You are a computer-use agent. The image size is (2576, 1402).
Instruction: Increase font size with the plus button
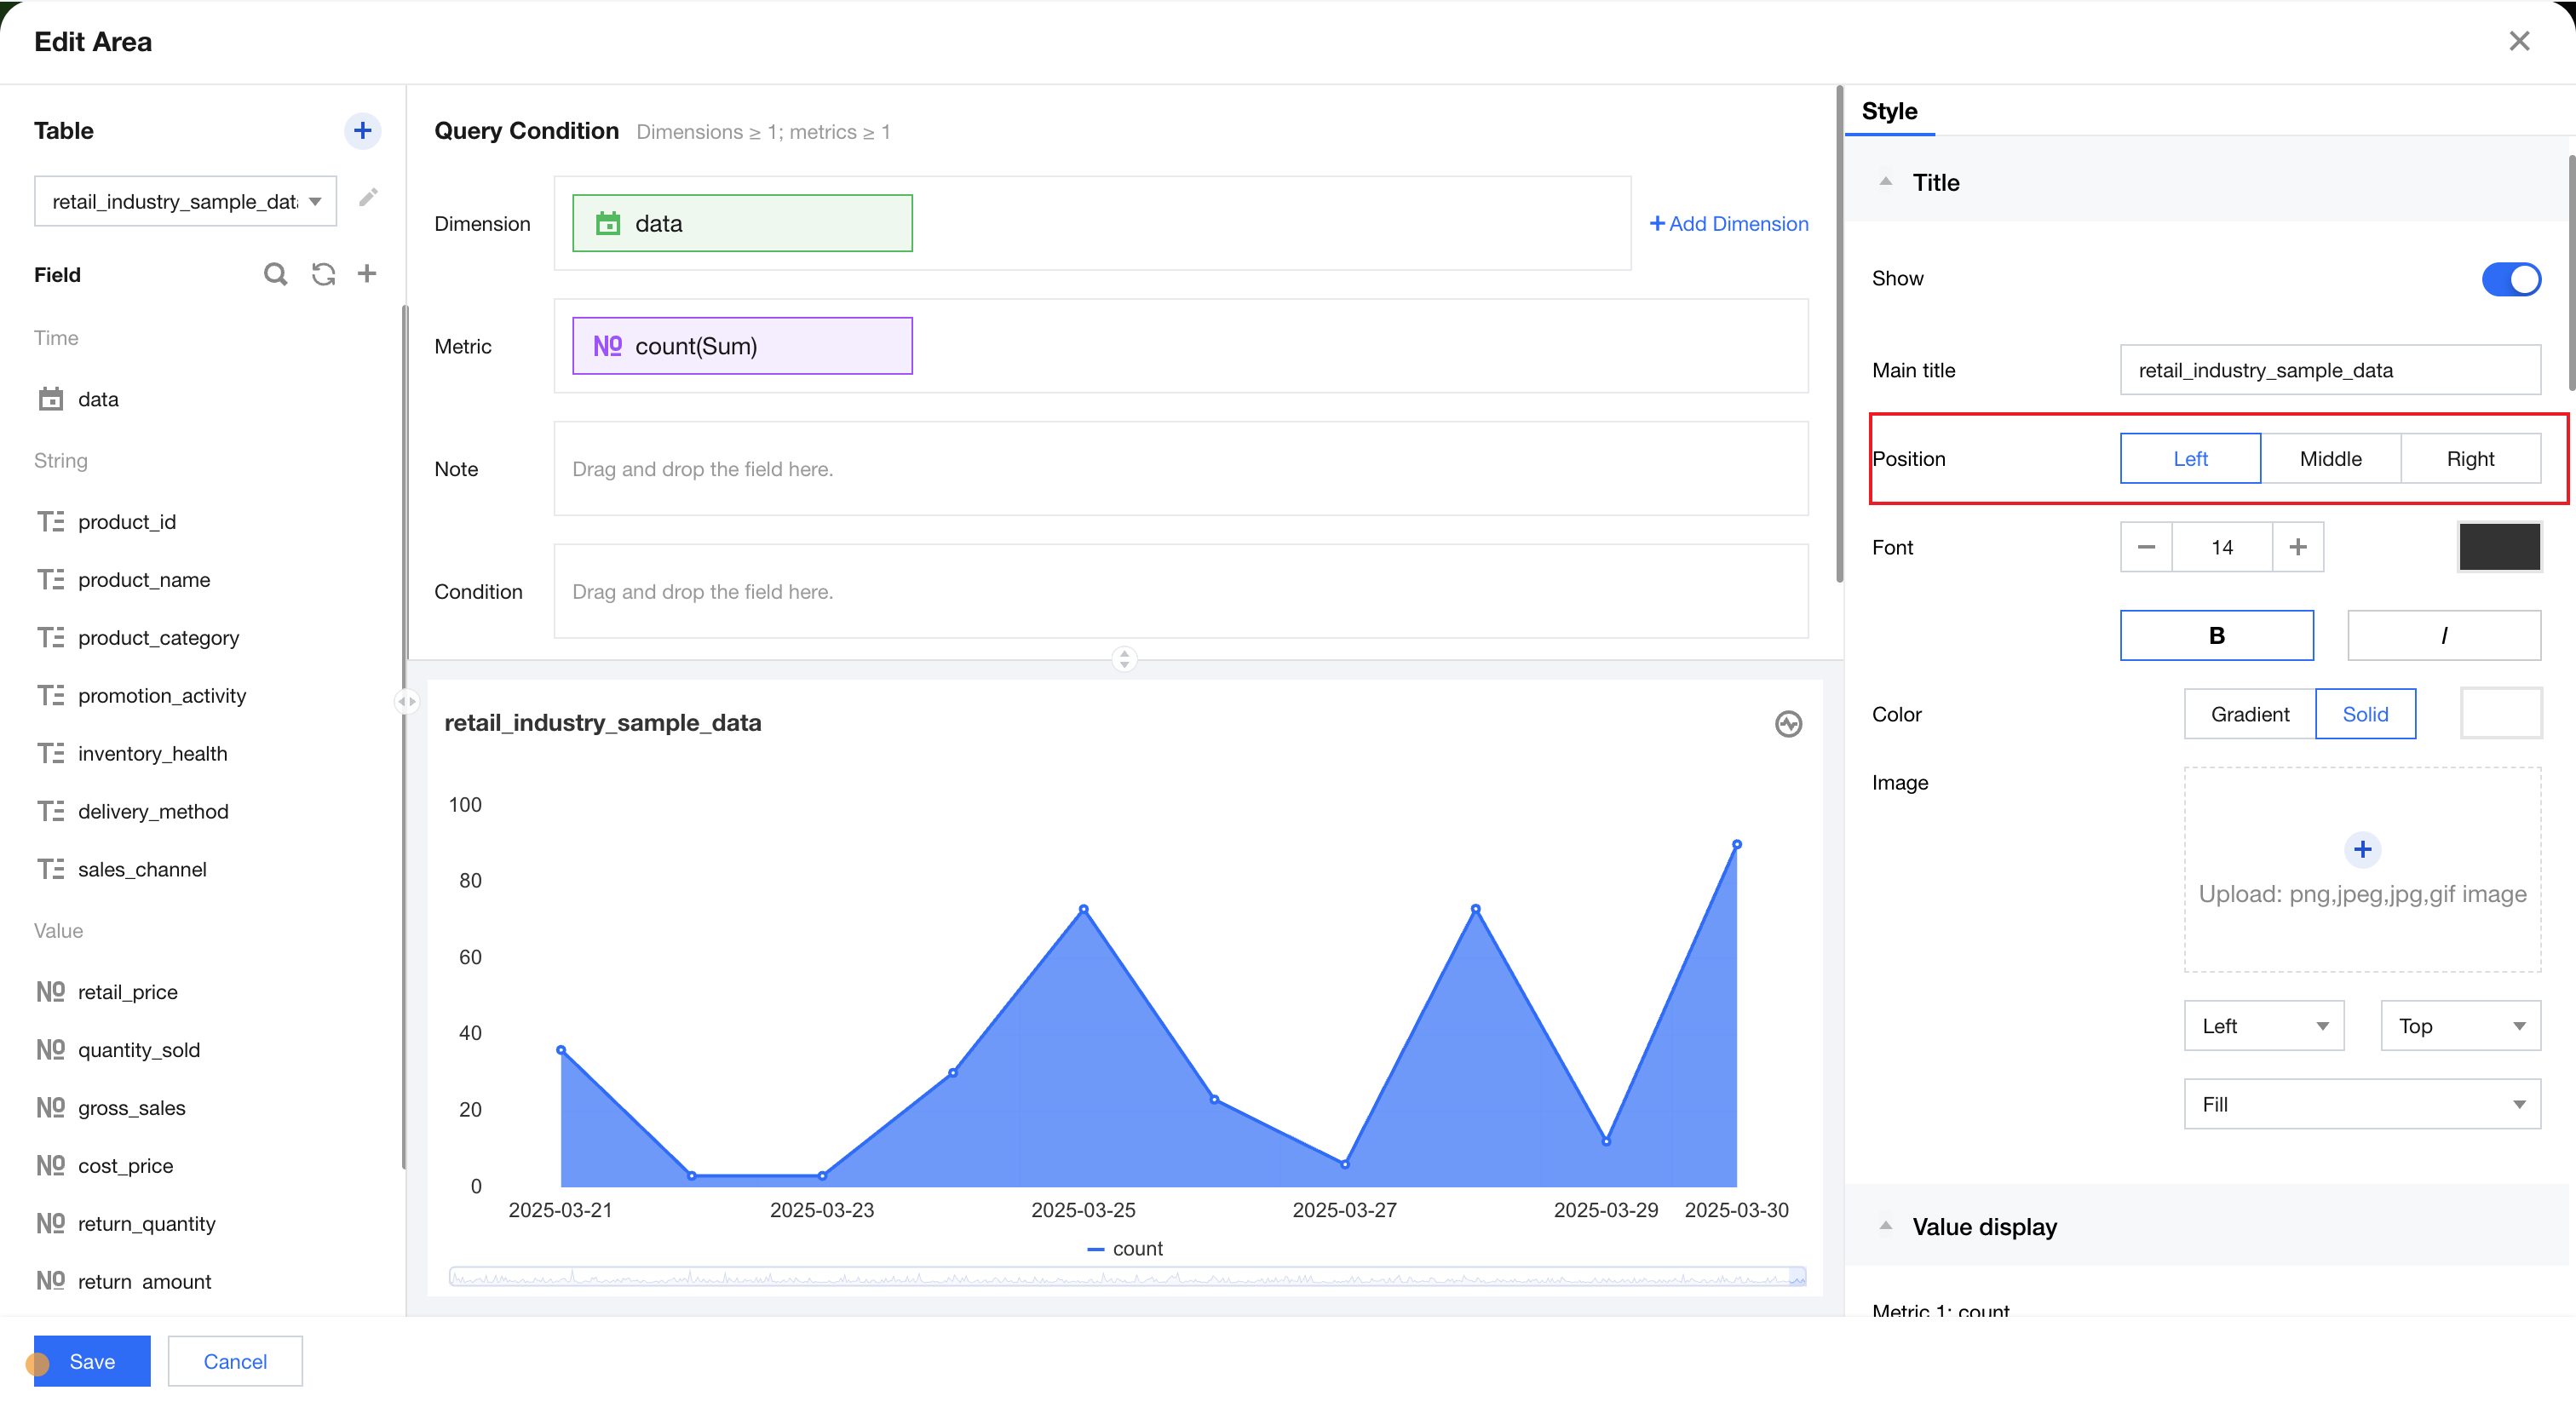coord(2298,547)
